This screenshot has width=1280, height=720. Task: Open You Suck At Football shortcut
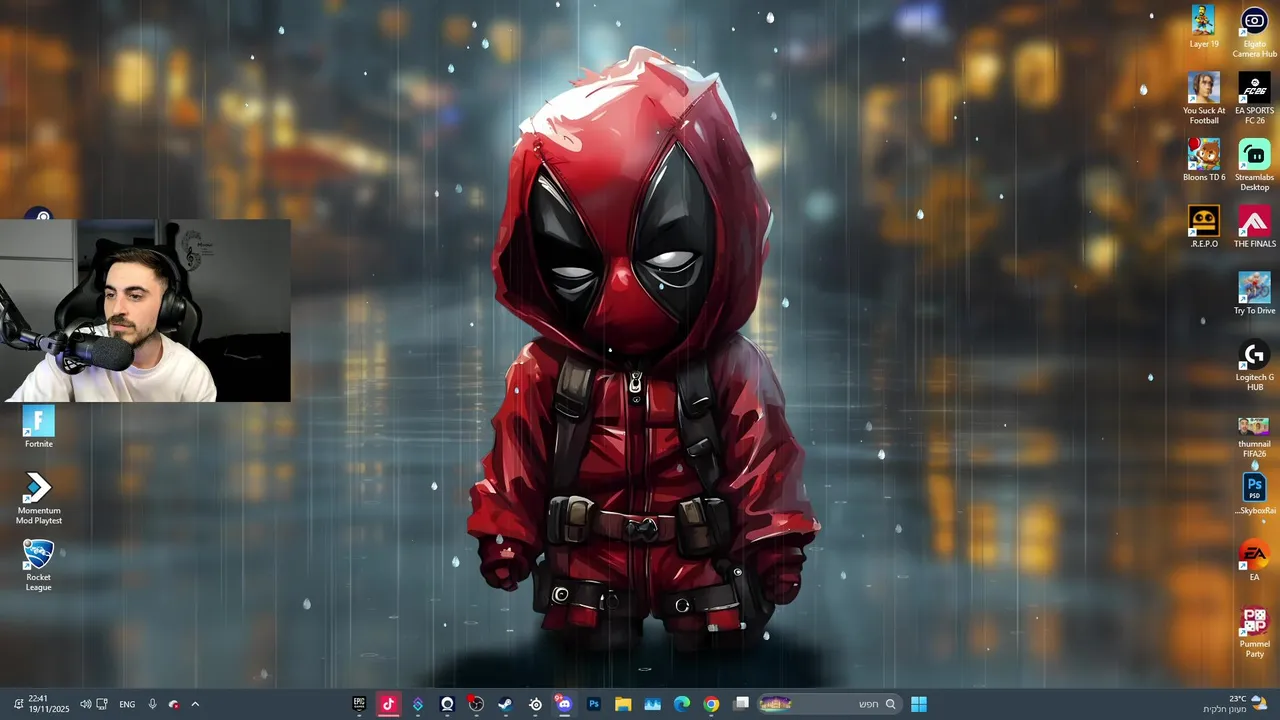tap(1204, 98)
